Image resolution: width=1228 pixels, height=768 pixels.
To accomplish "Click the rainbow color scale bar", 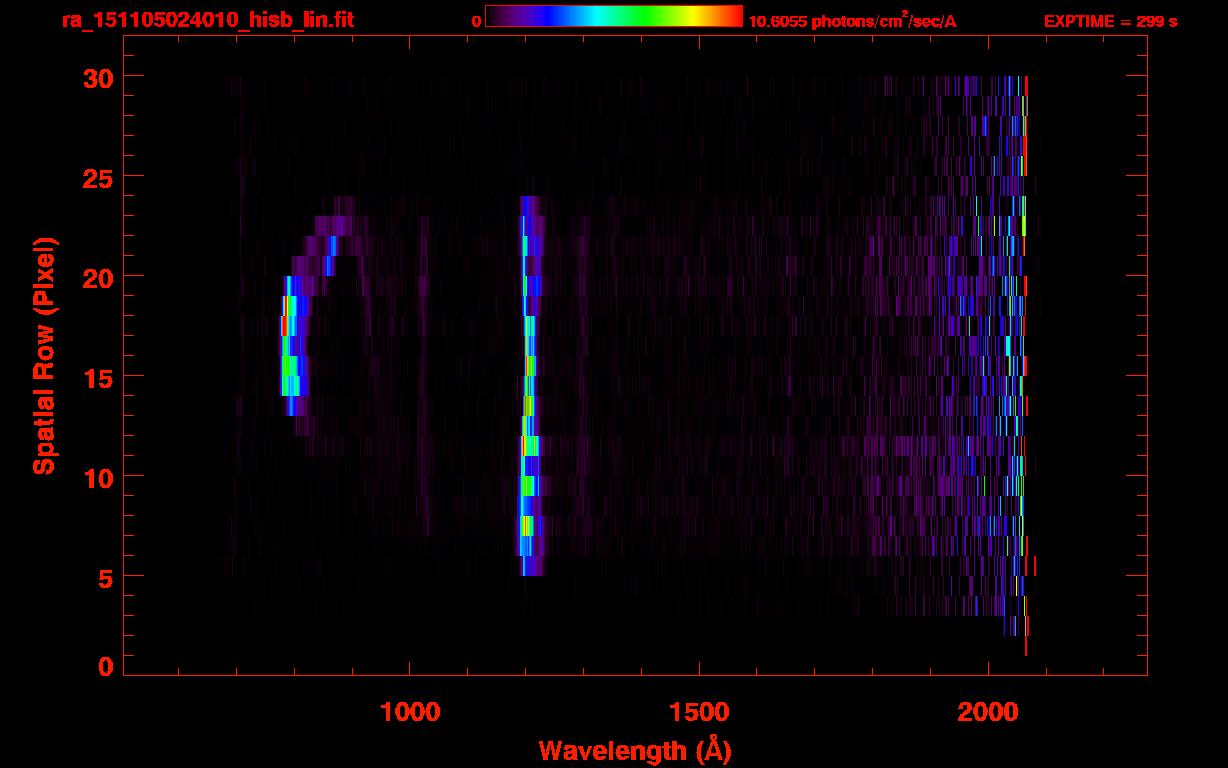I will click(x=613, y=16).
